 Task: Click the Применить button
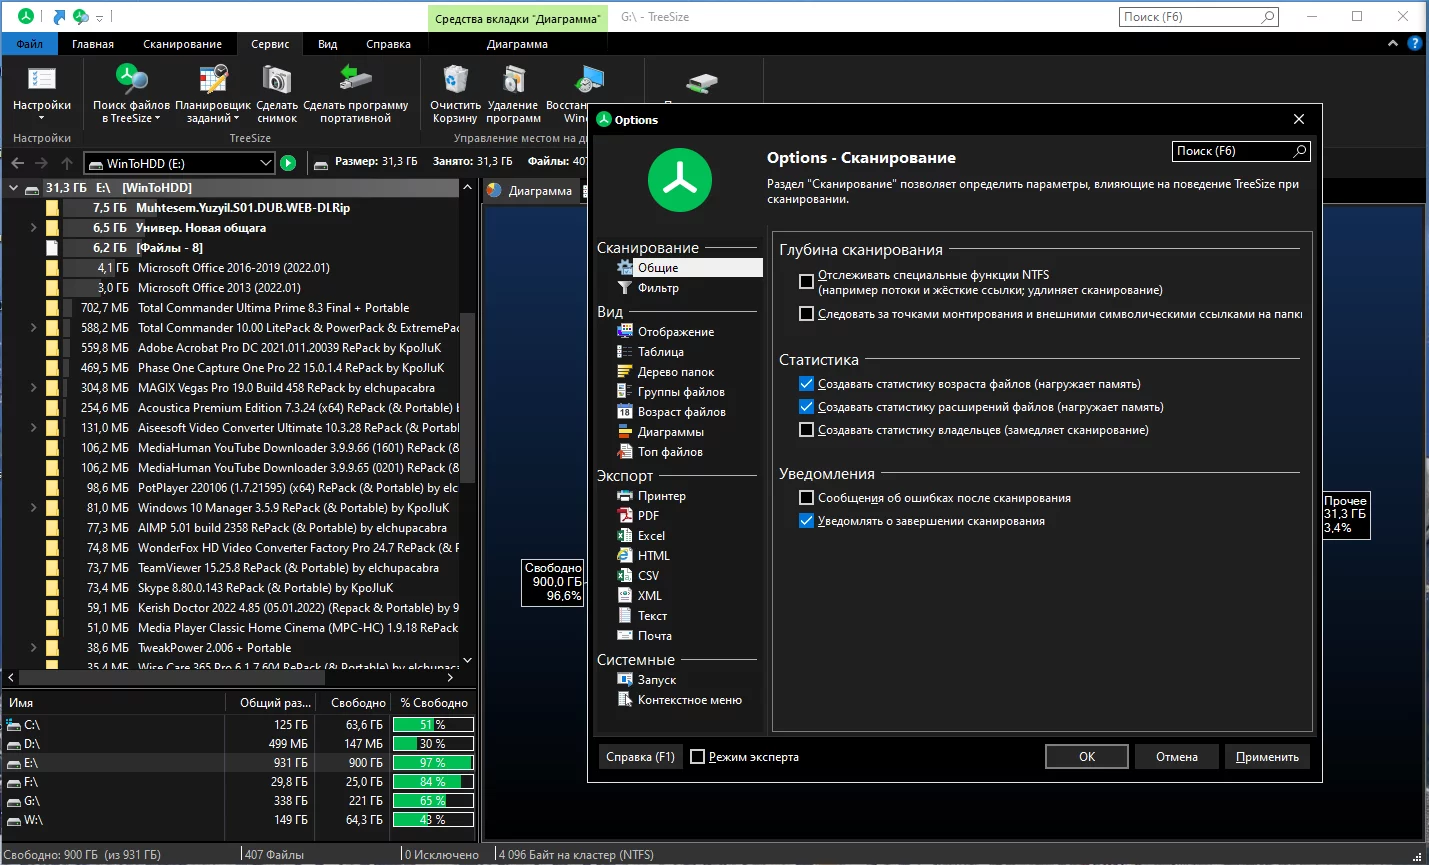click(x=1267, y=757)
